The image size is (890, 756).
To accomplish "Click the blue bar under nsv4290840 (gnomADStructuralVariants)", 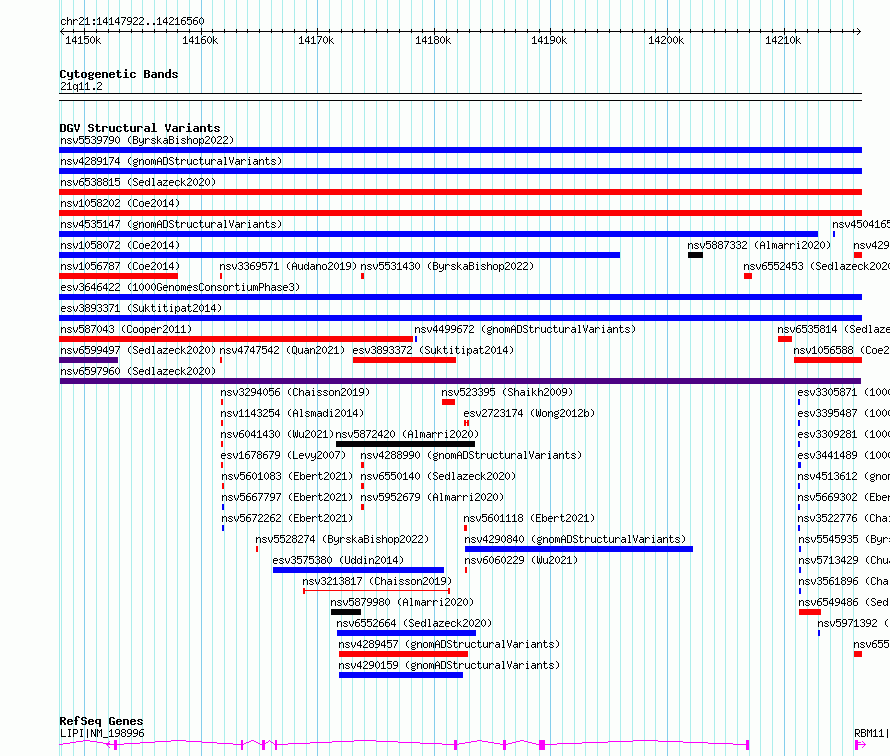I will [579, 549].
